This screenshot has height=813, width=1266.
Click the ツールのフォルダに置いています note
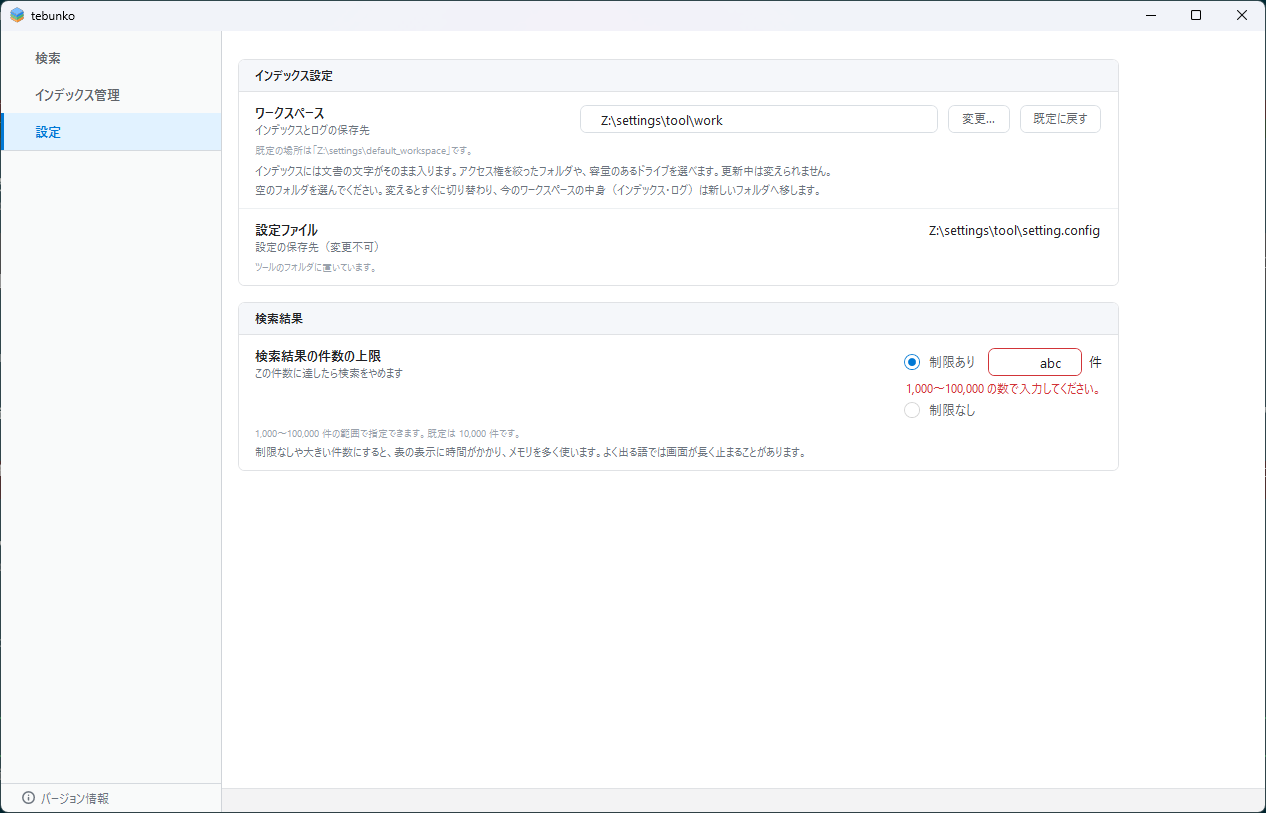tap(316, 267)
